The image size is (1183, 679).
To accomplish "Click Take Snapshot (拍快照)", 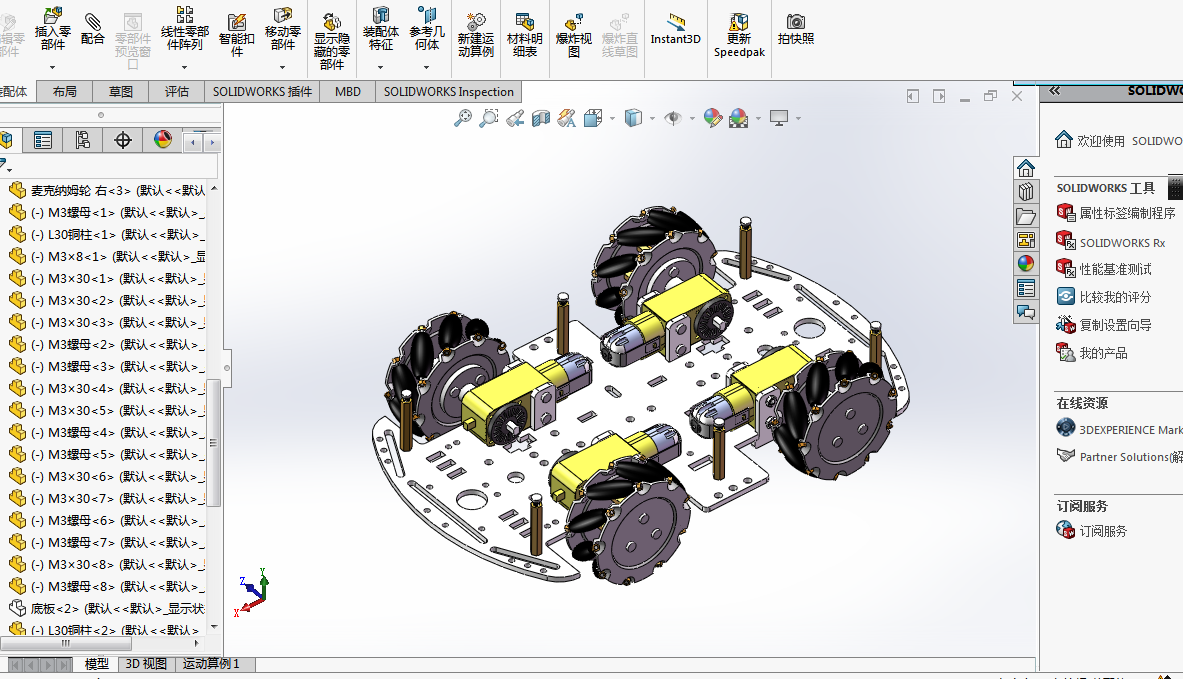I will click(x=796, y=29).
